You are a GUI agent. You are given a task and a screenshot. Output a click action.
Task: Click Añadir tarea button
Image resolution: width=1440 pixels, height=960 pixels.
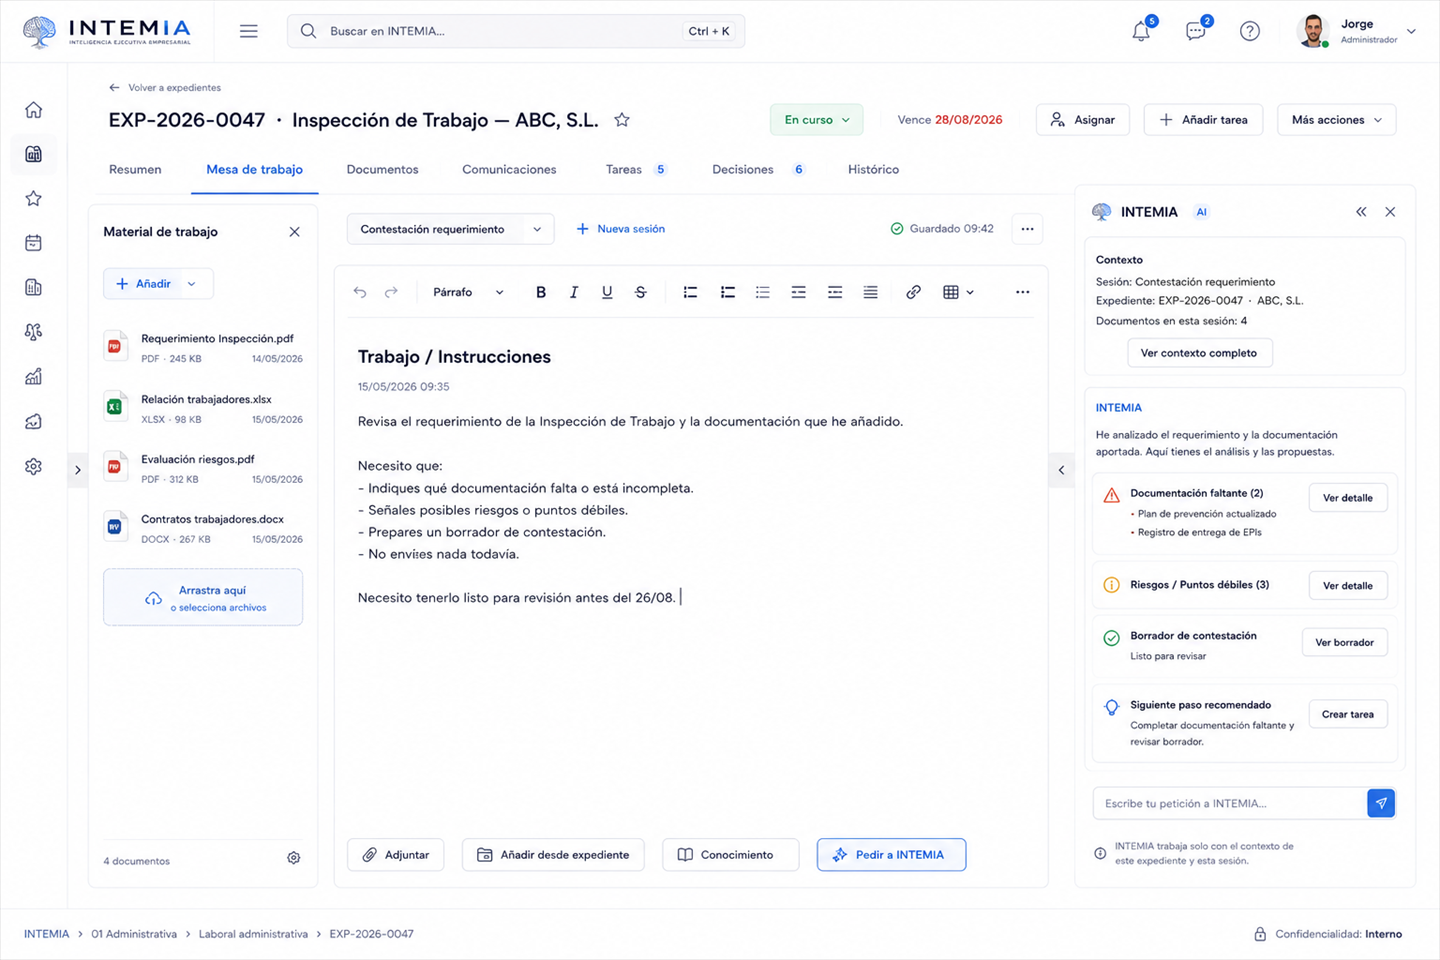click(1203, 120)
